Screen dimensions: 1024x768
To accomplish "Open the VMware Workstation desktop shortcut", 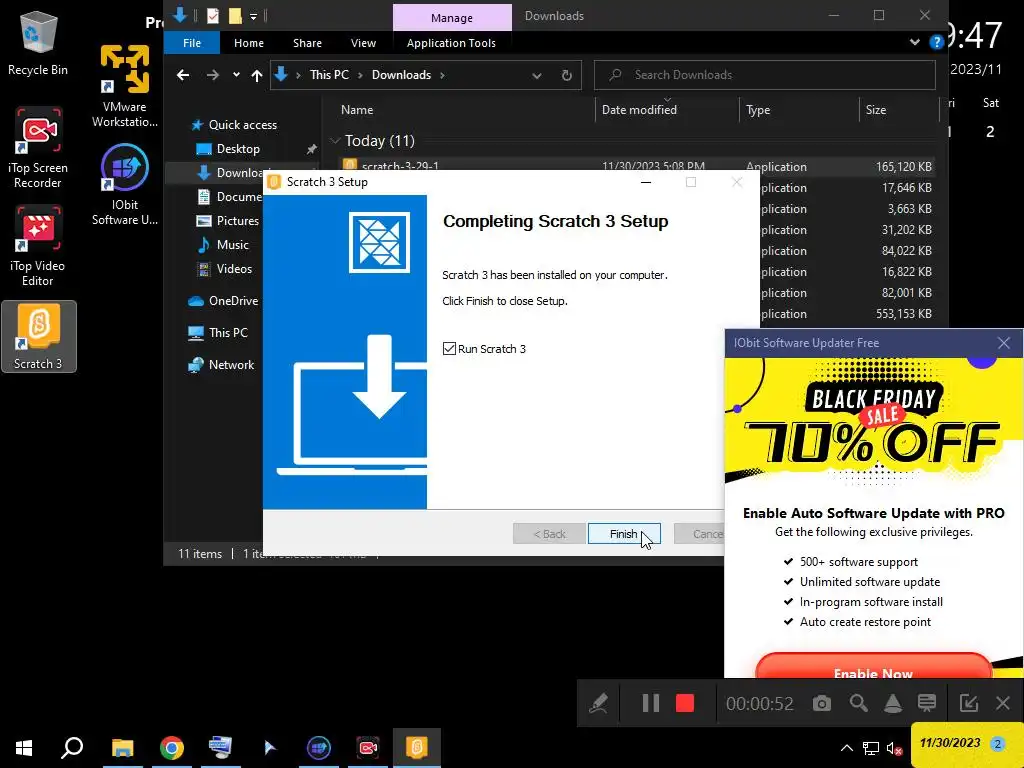I will click(x=124, y=85).
